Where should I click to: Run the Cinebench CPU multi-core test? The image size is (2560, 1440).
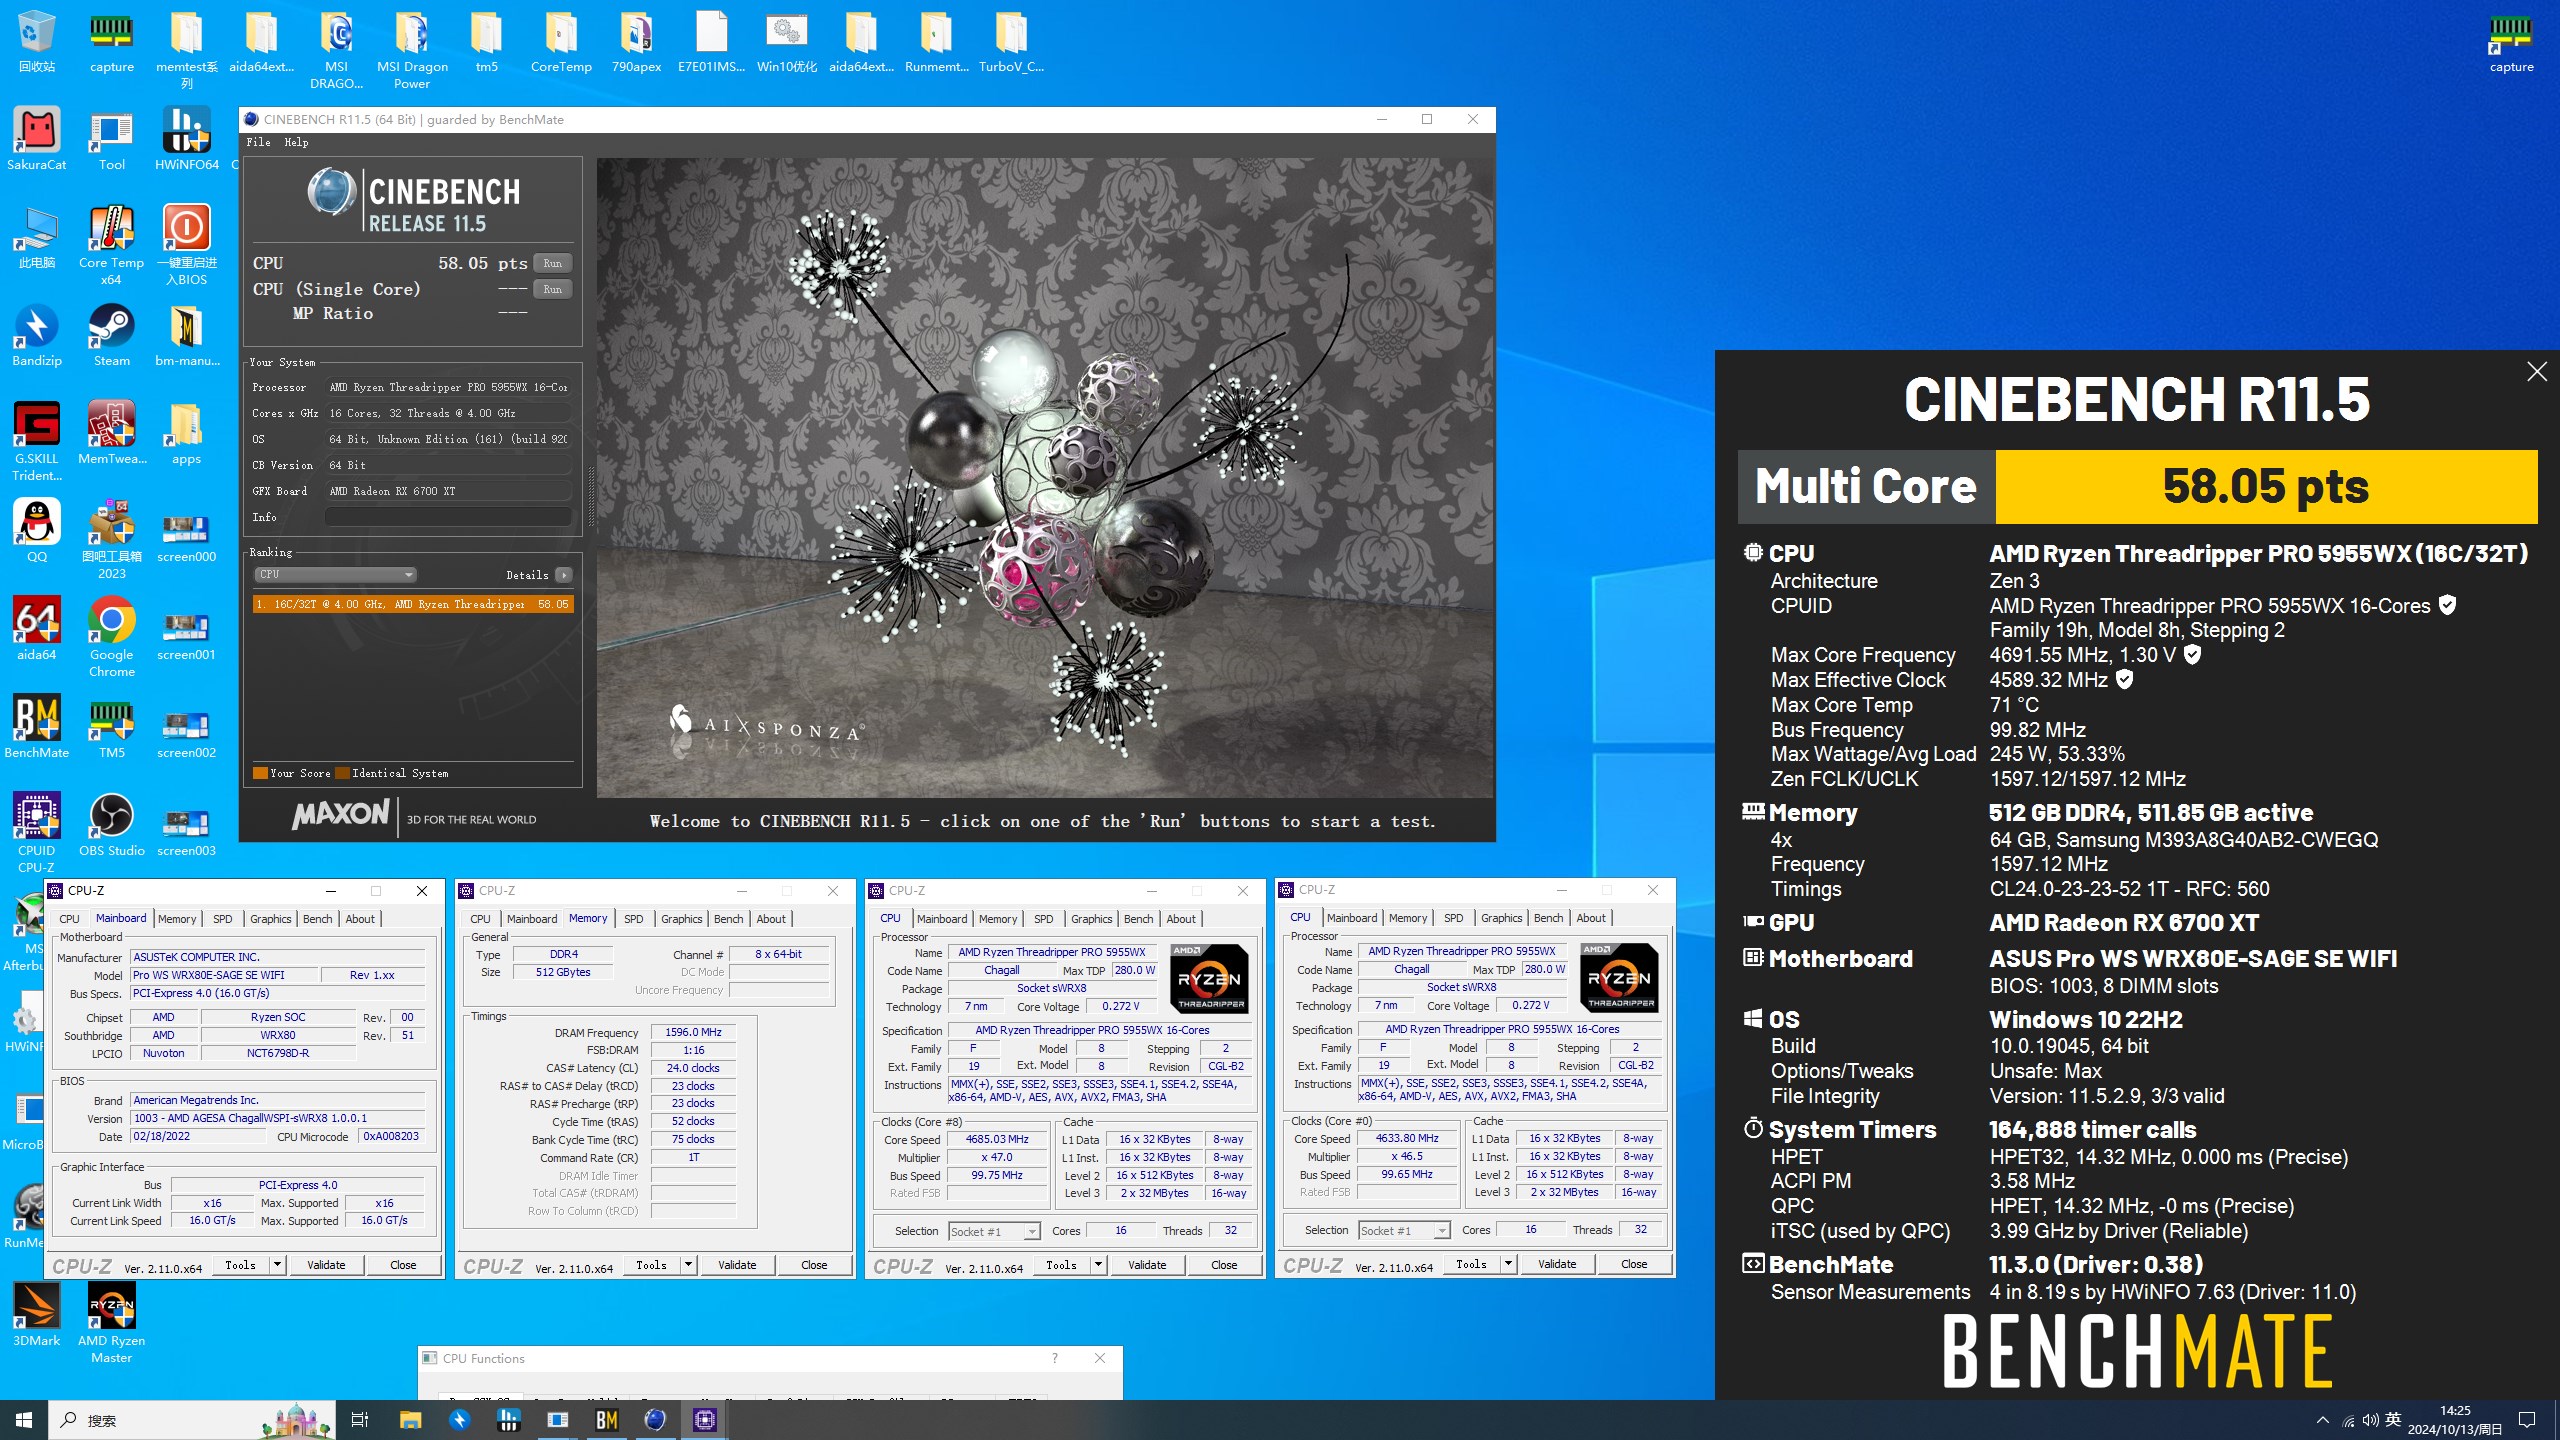coord(553,263)
